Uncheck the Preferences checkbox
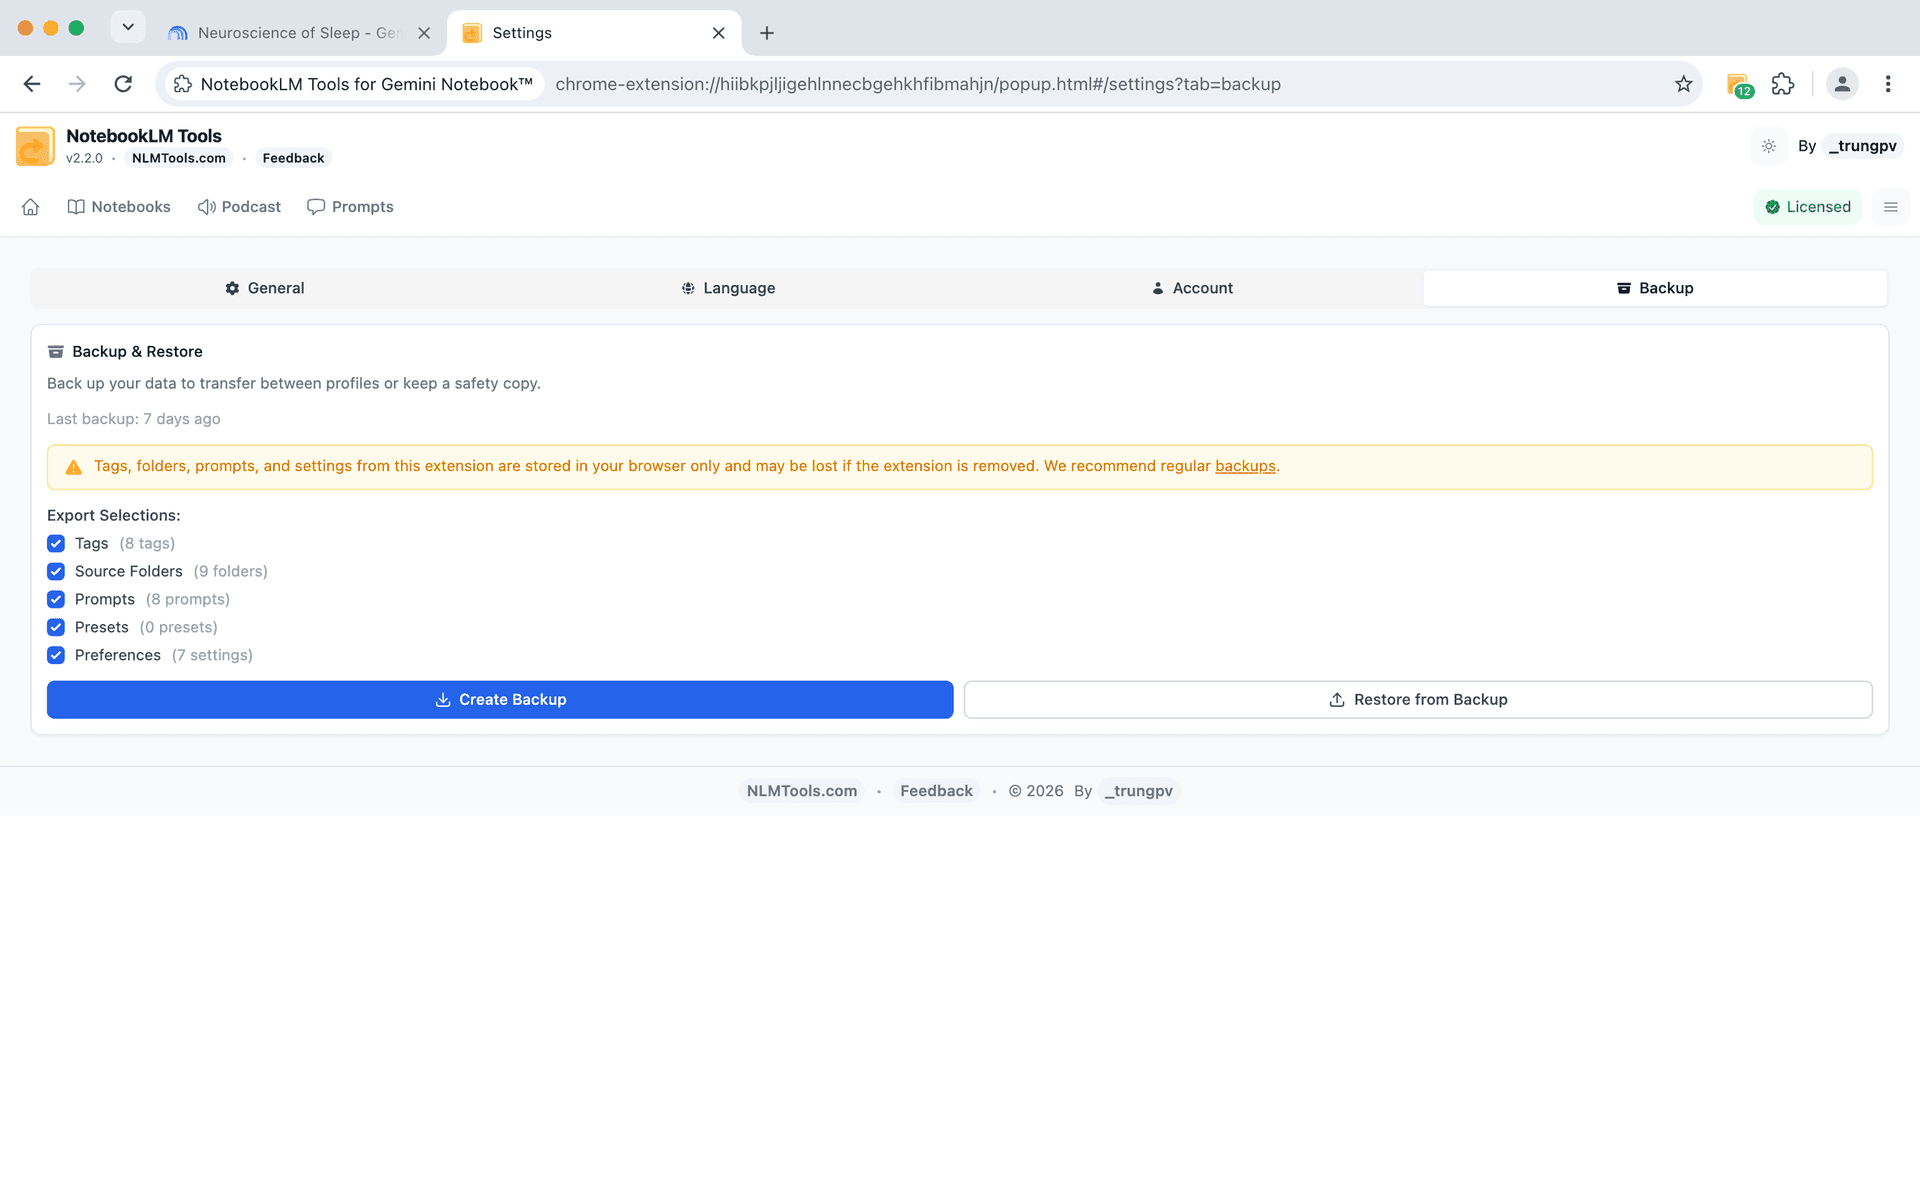 (x=56, y=655)
